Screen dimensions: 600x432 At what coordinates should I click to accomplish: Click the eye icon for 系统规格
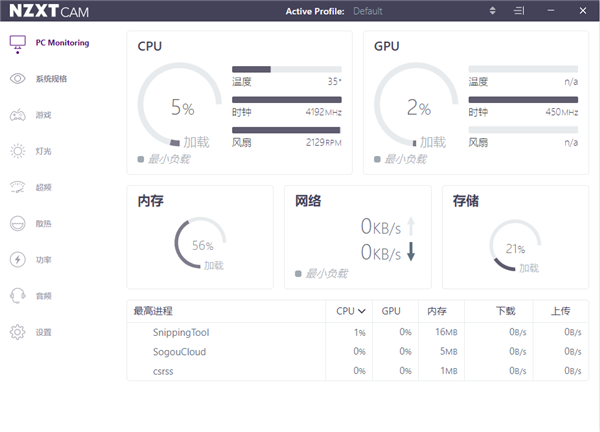[18, 78]
